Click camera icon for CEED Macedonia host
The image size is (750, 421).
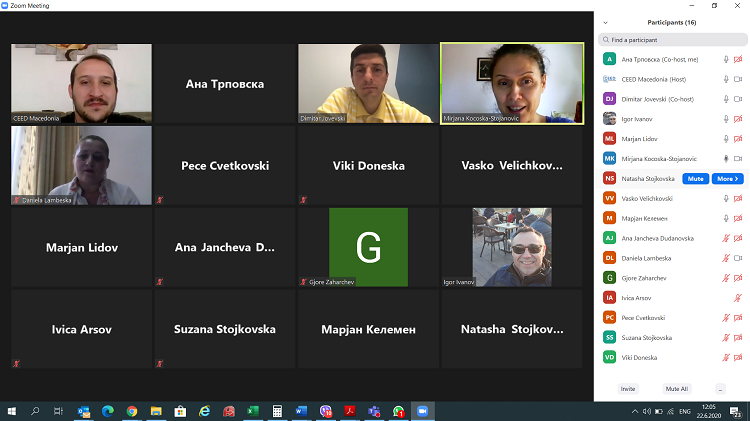(x=738, y=79)
